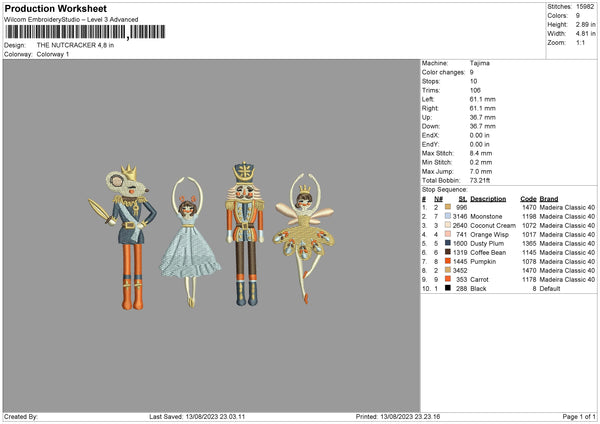Click the swatch beside 996 stitches
Screen dimensions: 600x424
448,207
